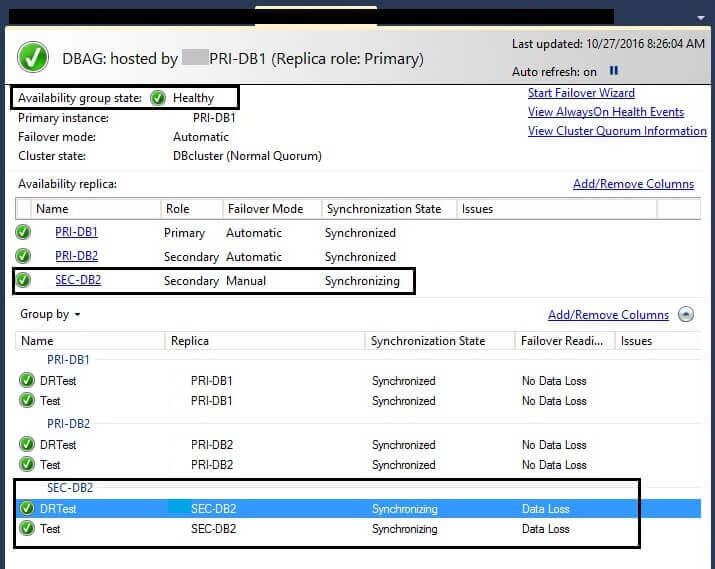The height and width of the screenshot is (569, 715).
Task: Click the PRI-DB1 replica name link
Action: pyautogui.click(x=76, y=232)
